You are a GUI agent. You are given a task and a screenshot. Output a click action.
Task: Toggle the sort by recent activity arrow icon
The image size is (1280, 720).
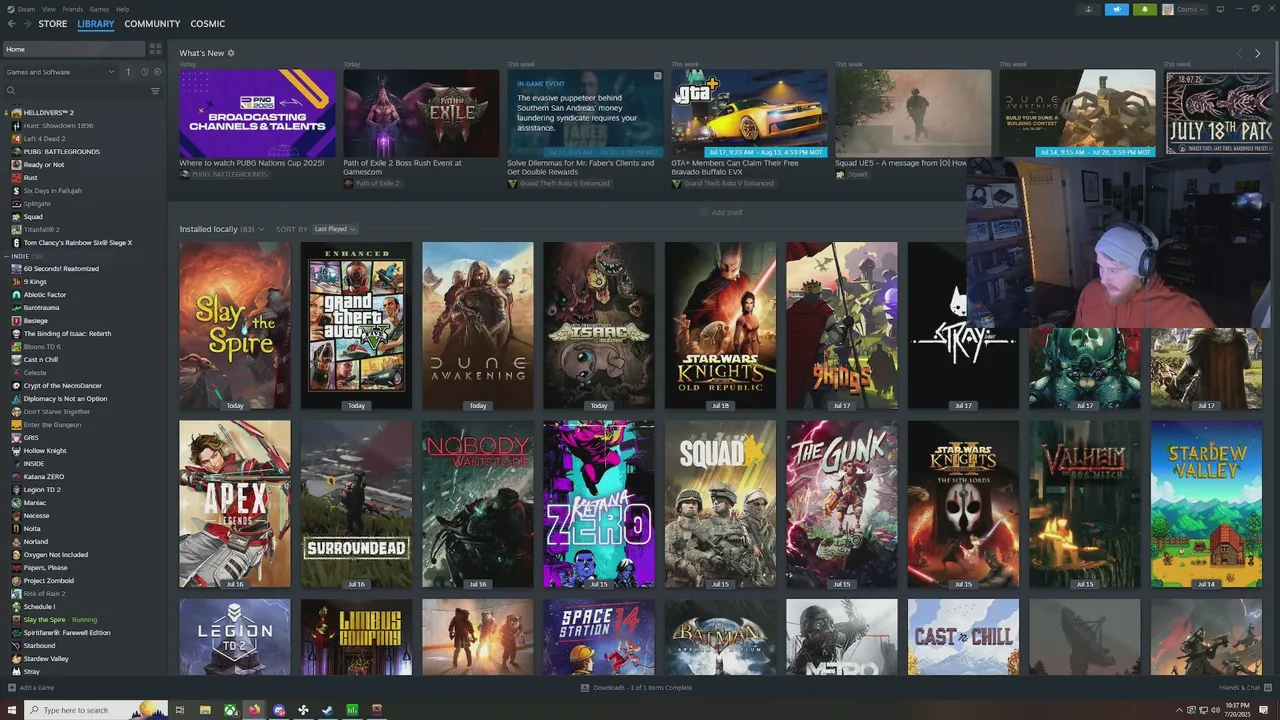(x=128, y=72)
